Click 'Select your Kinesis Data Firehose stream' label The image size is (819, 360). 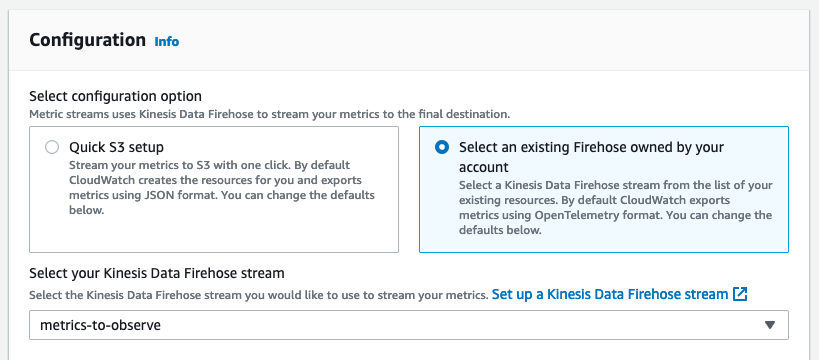tap(157, 273)
